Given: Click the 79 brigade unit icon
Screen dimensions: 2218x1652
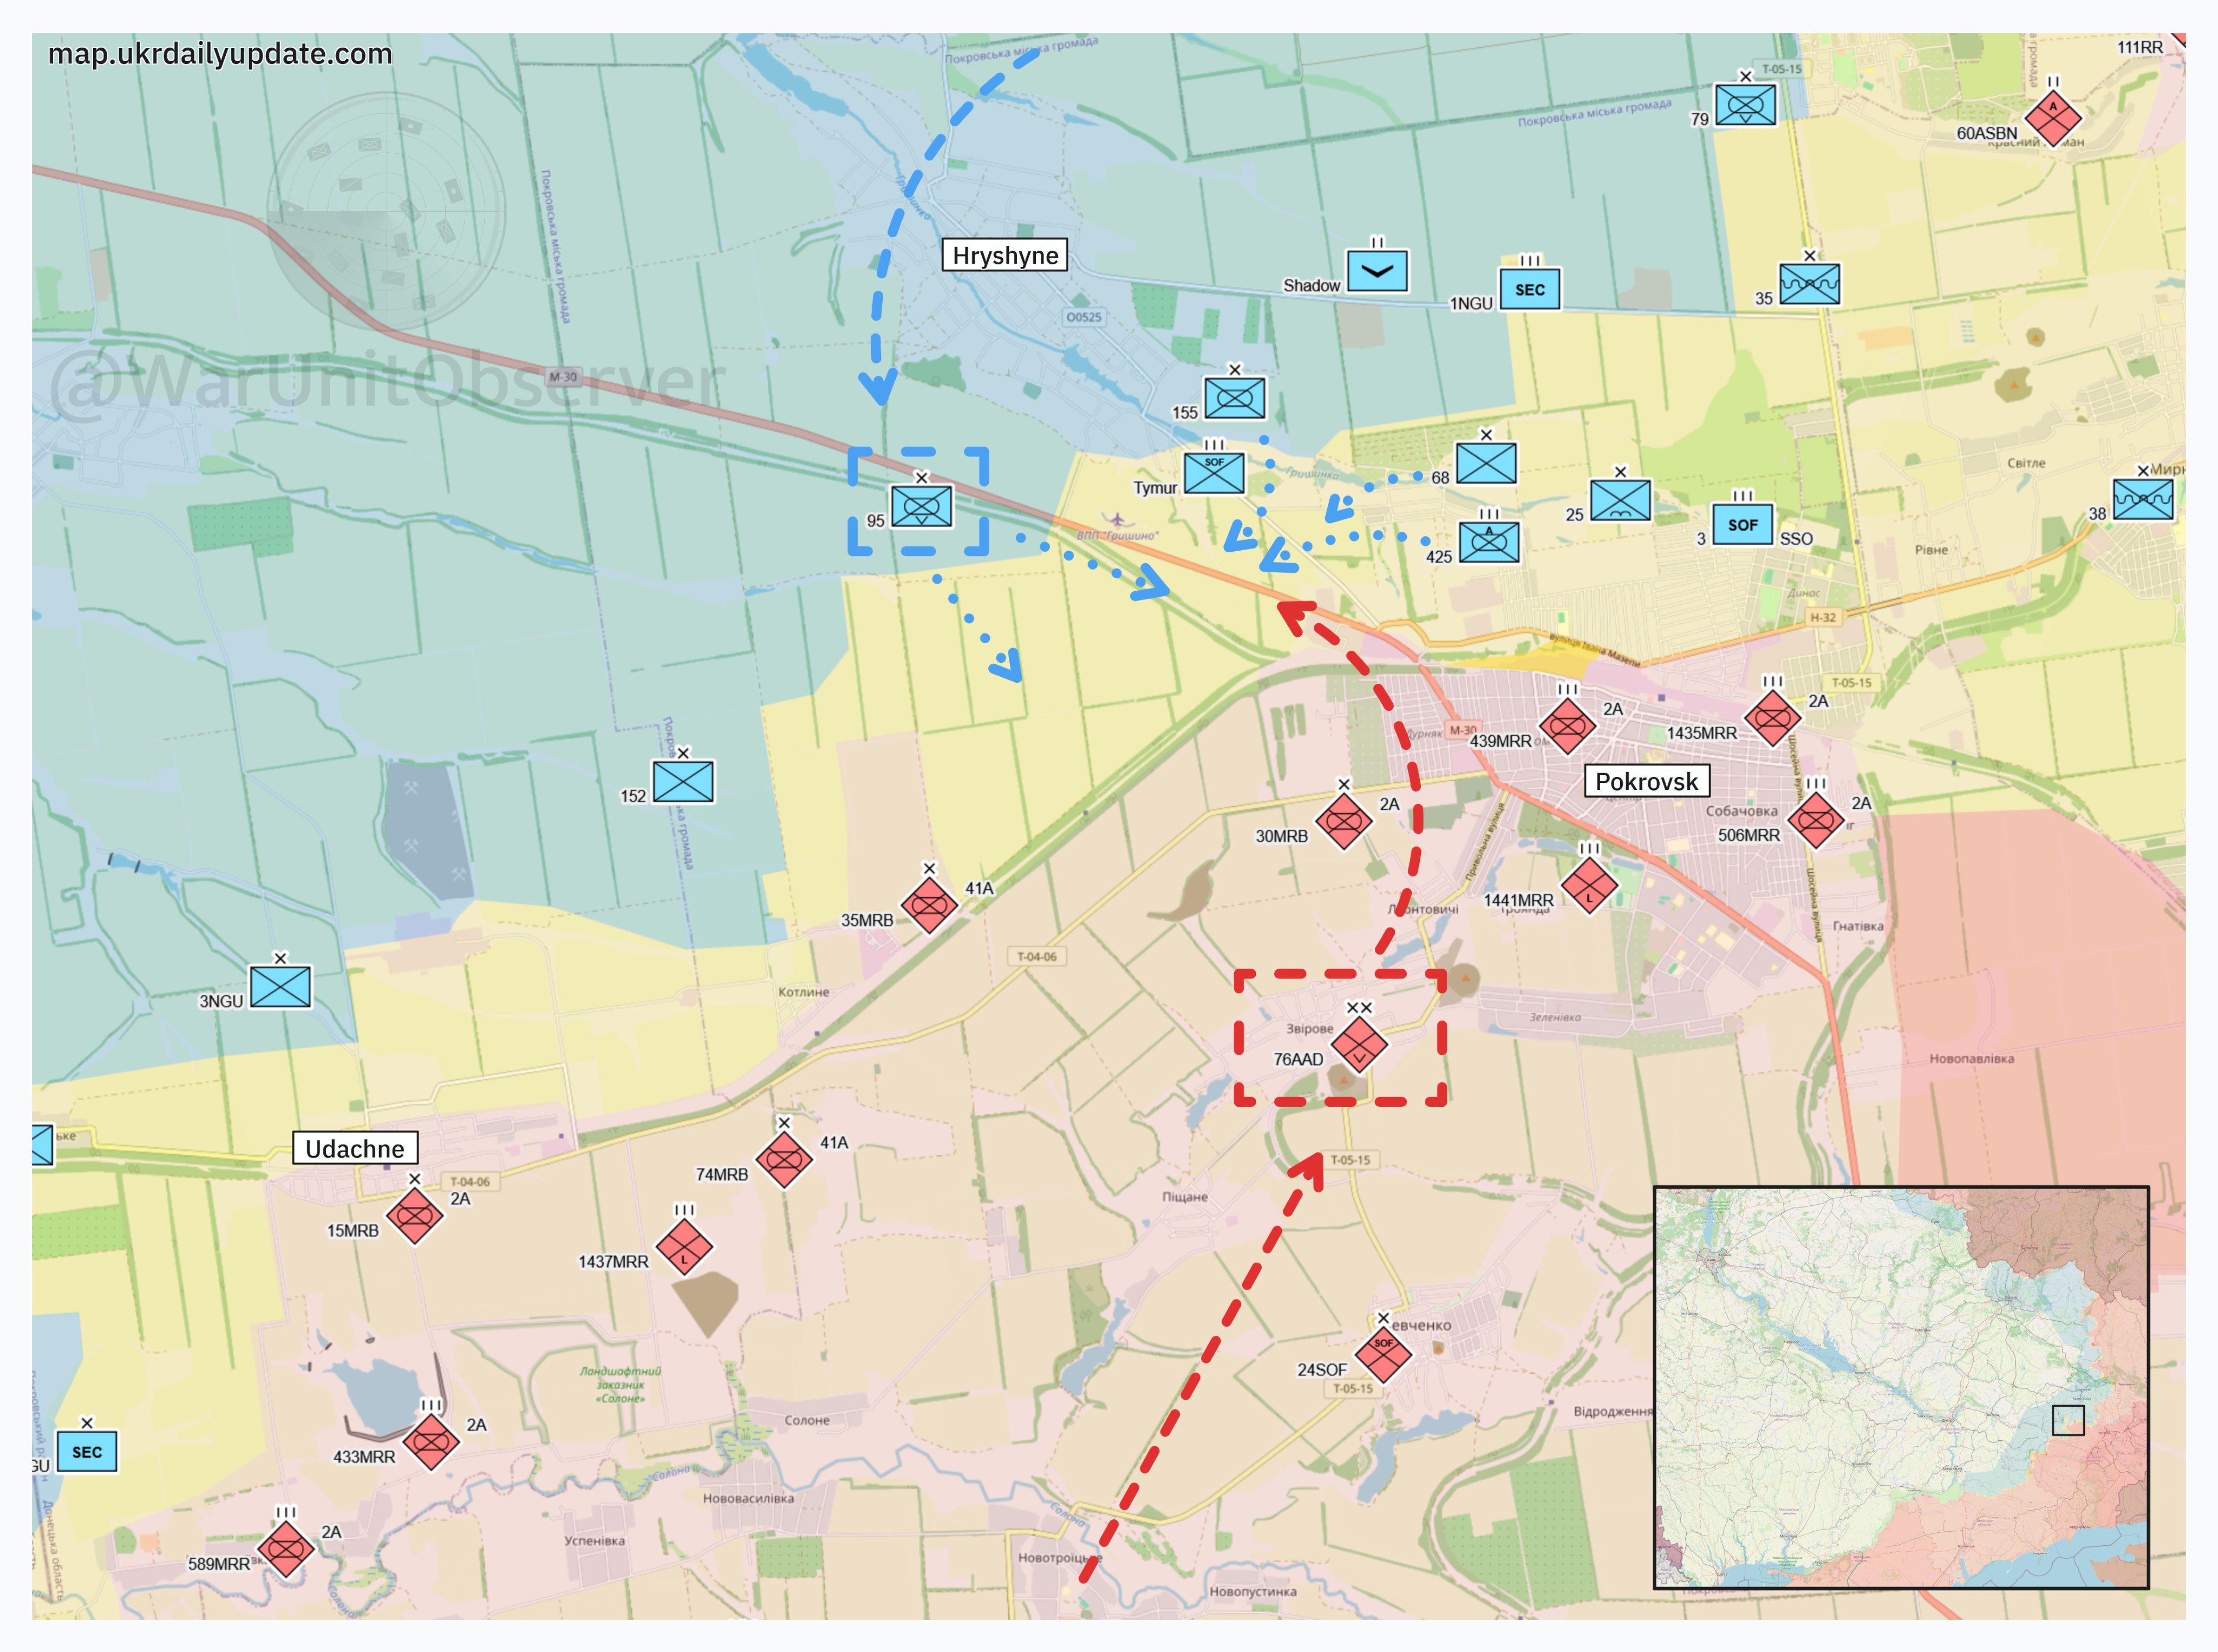Looking at the screenshot, I should point(1745,105).
